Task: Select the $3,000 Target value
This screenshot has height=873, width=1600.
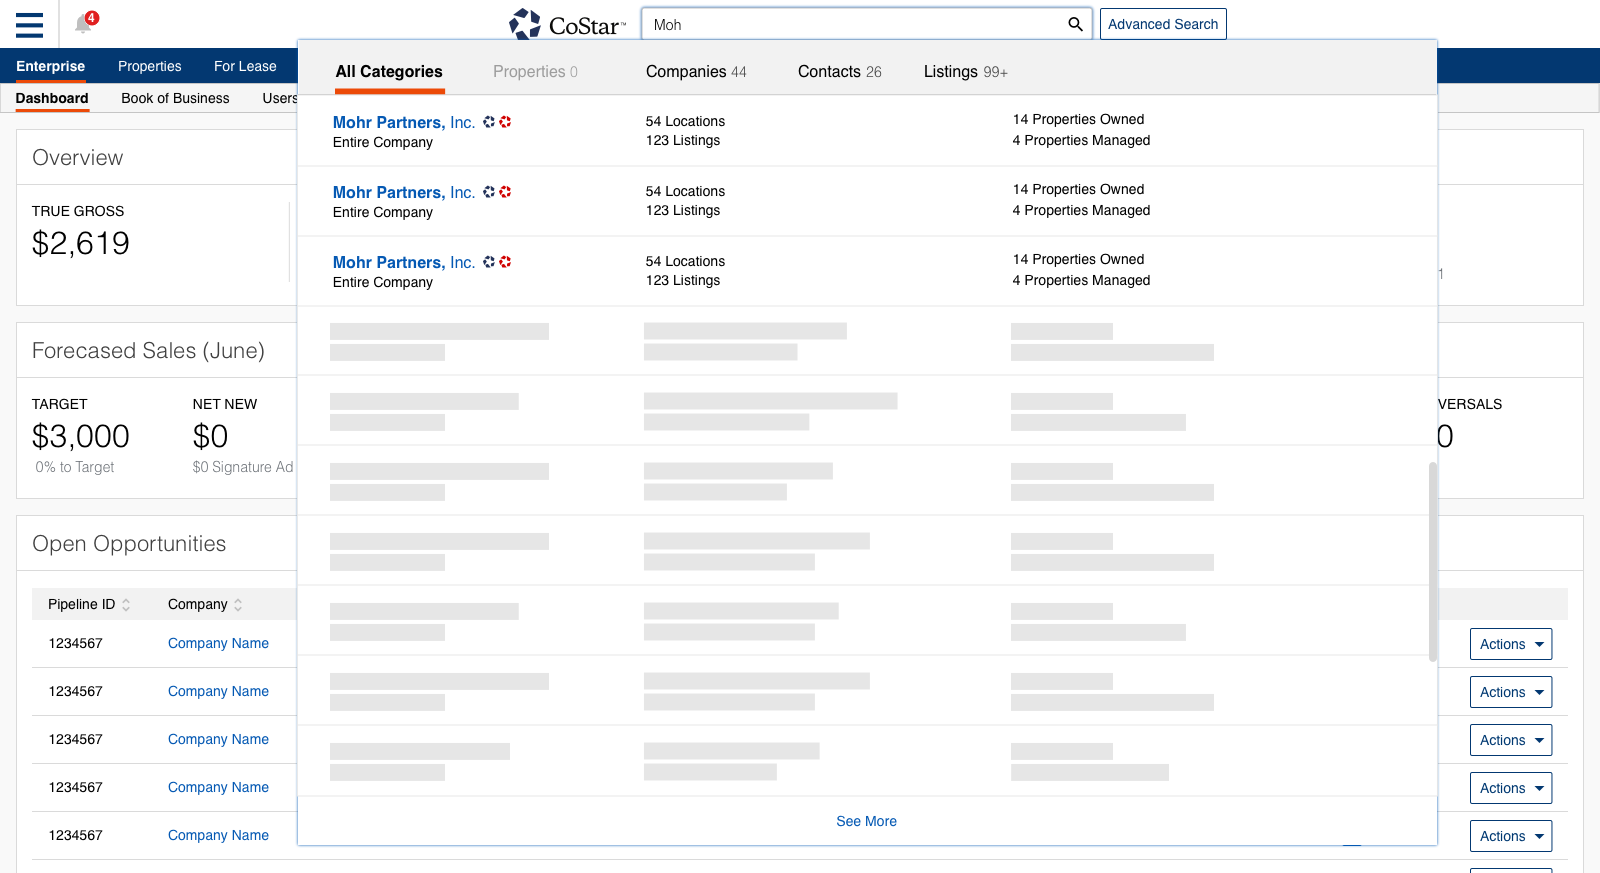Action: click(81, 436)
